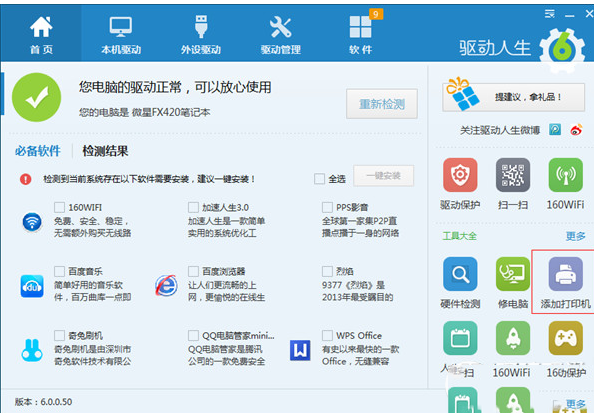Click the gift box icon on suggestion banner
594x413 pixels.
coord(462,94)
